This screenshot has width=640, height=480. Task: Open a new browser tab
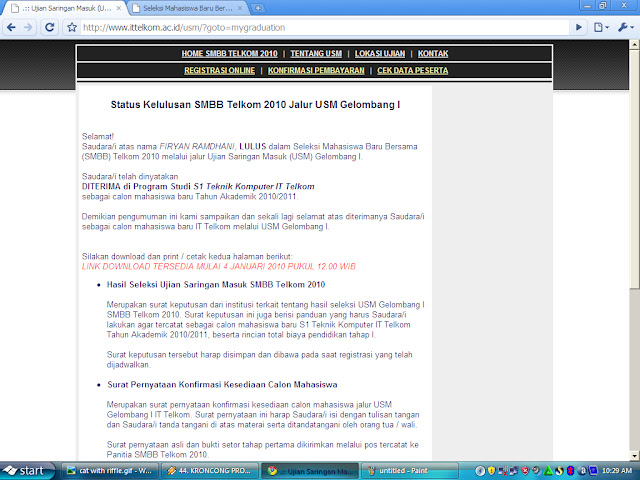pos(258,8)
